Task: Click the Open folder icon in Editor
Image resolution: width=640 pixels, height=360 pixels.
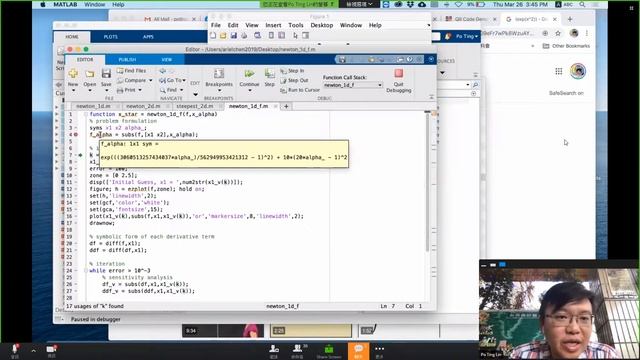Action: pyautogui.click(x=90, y=74)
